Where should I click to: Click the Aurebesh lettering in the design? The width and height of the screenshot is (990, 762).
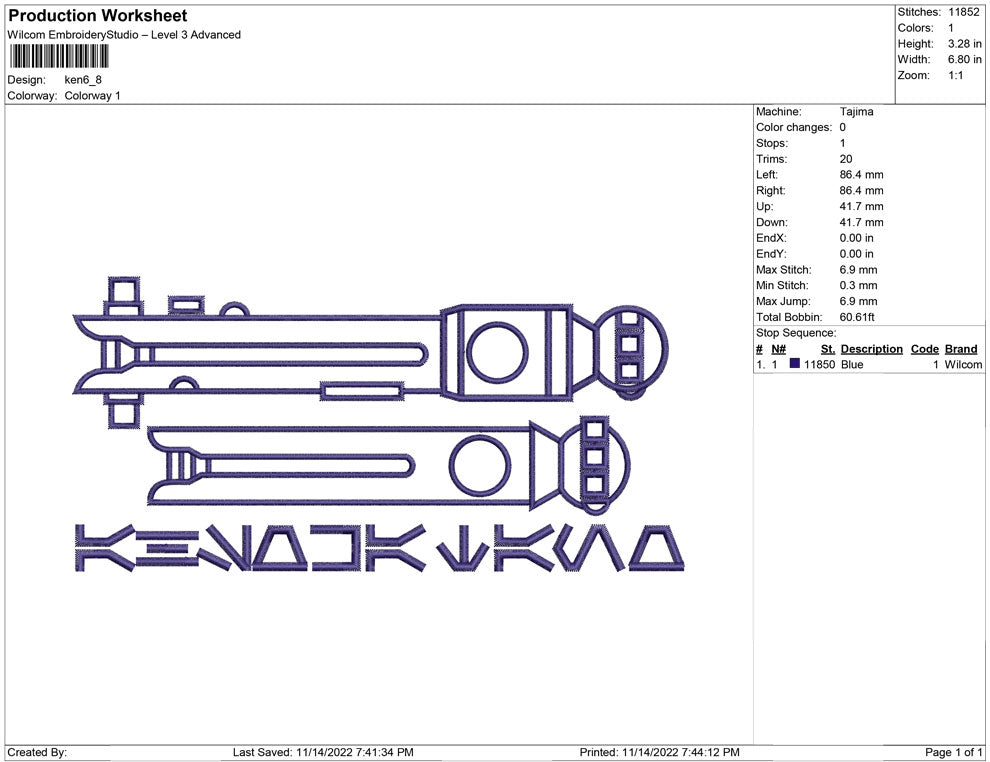click(379, 548)
